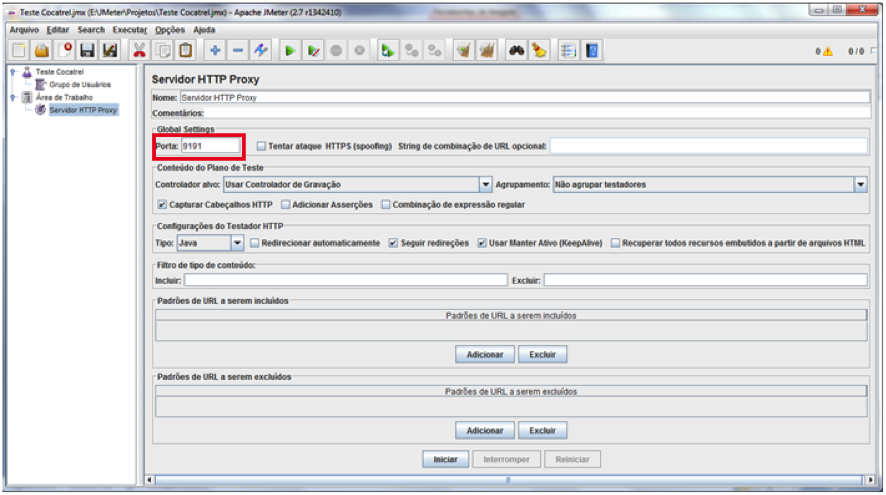This screenshot has width=886, height=495.
Task: Click the Close test plan icon
Action: point(64,51)
